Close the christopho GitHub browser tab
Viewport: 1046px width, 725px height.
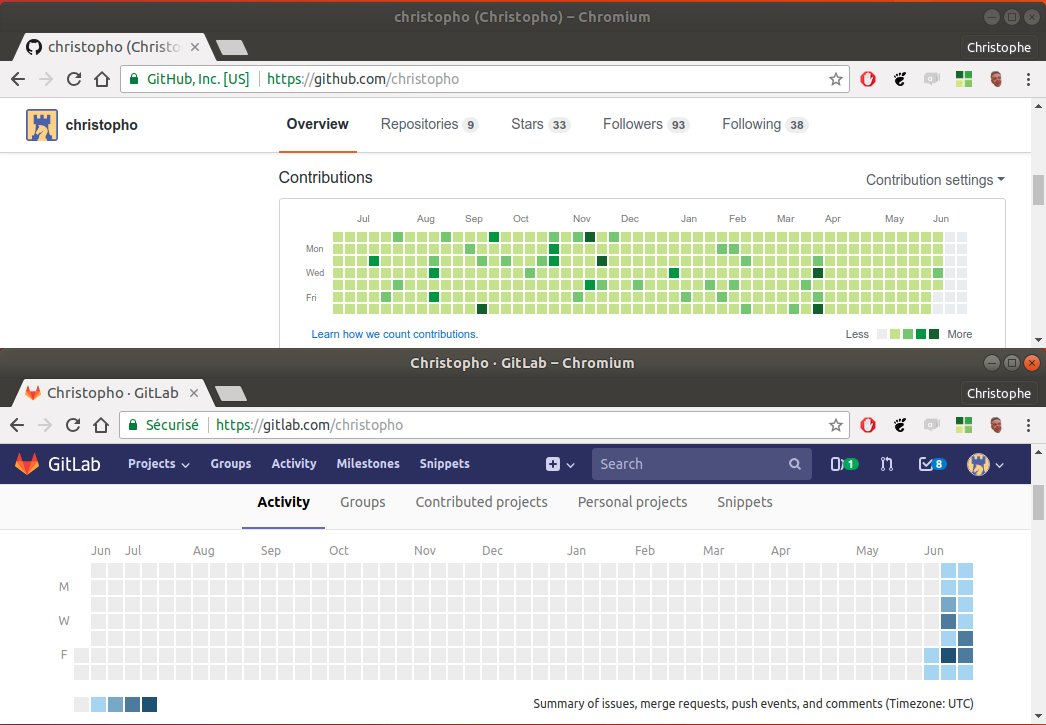195,47
